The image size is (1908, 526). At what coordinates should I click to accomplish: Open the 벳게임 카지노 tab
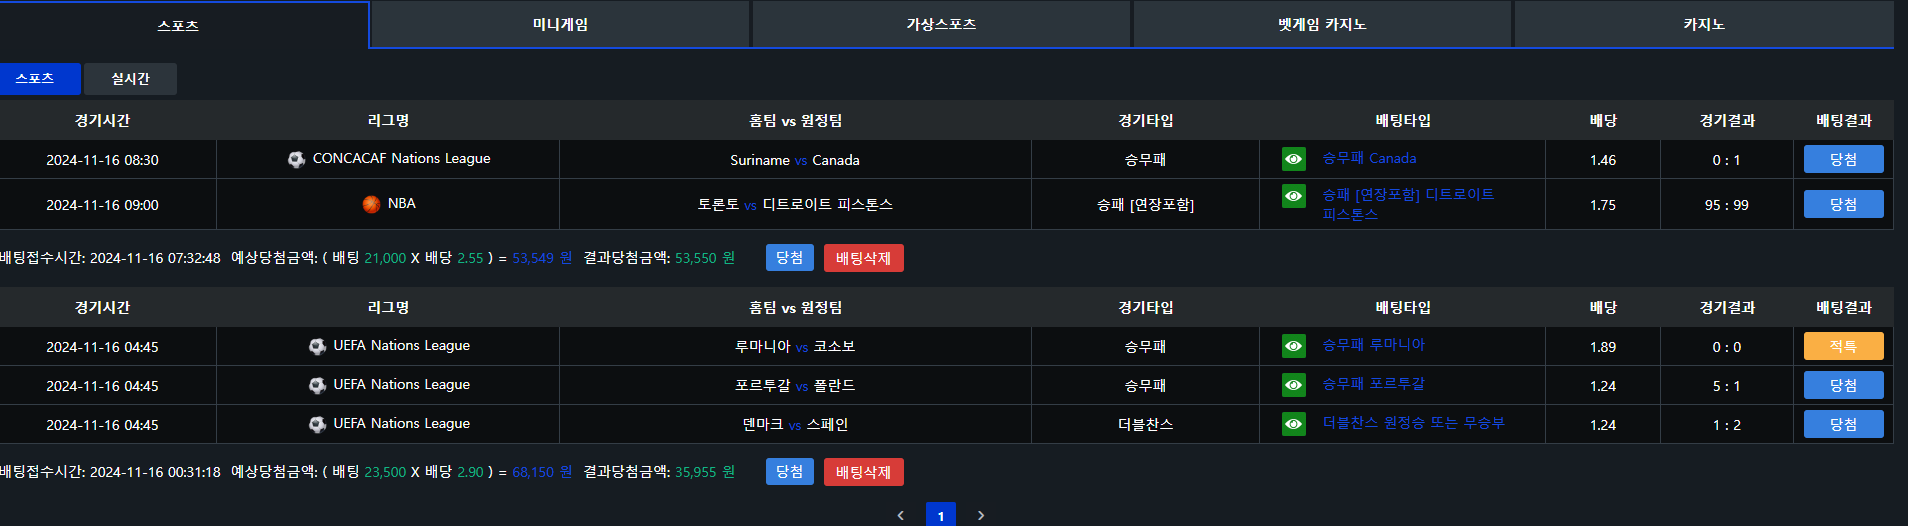[1322, 25]
